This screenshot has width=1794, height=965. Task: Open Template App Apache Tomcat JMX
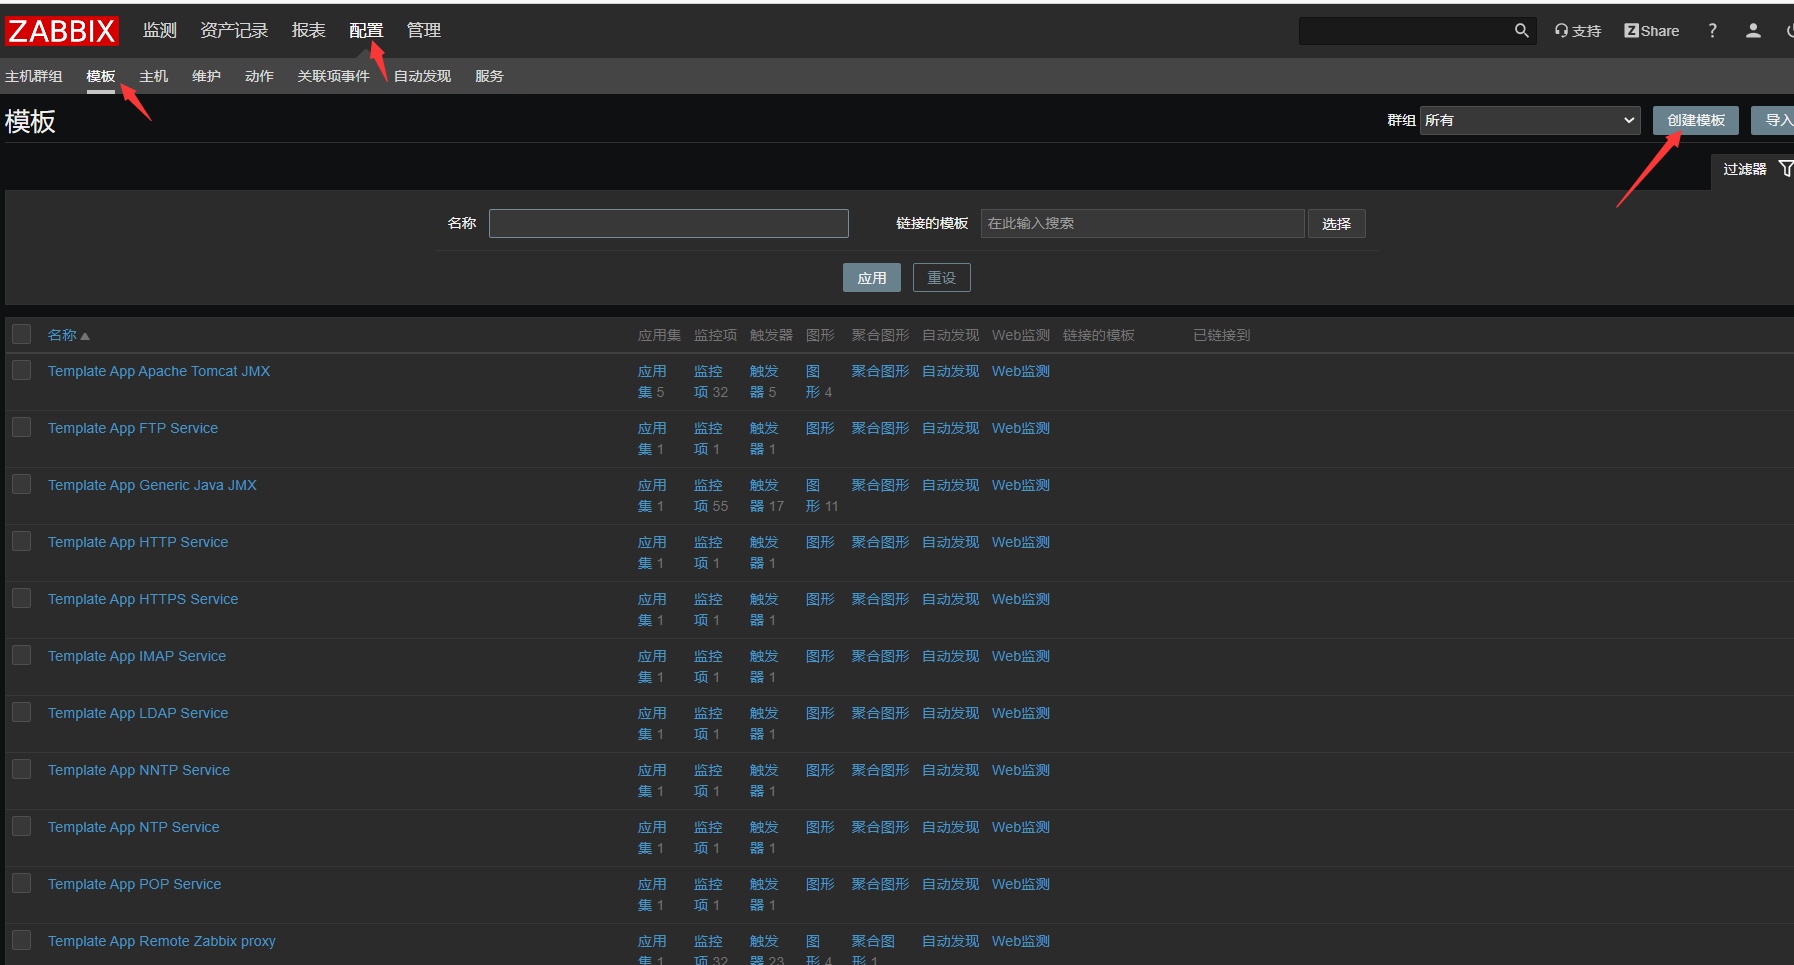point(159,371)
